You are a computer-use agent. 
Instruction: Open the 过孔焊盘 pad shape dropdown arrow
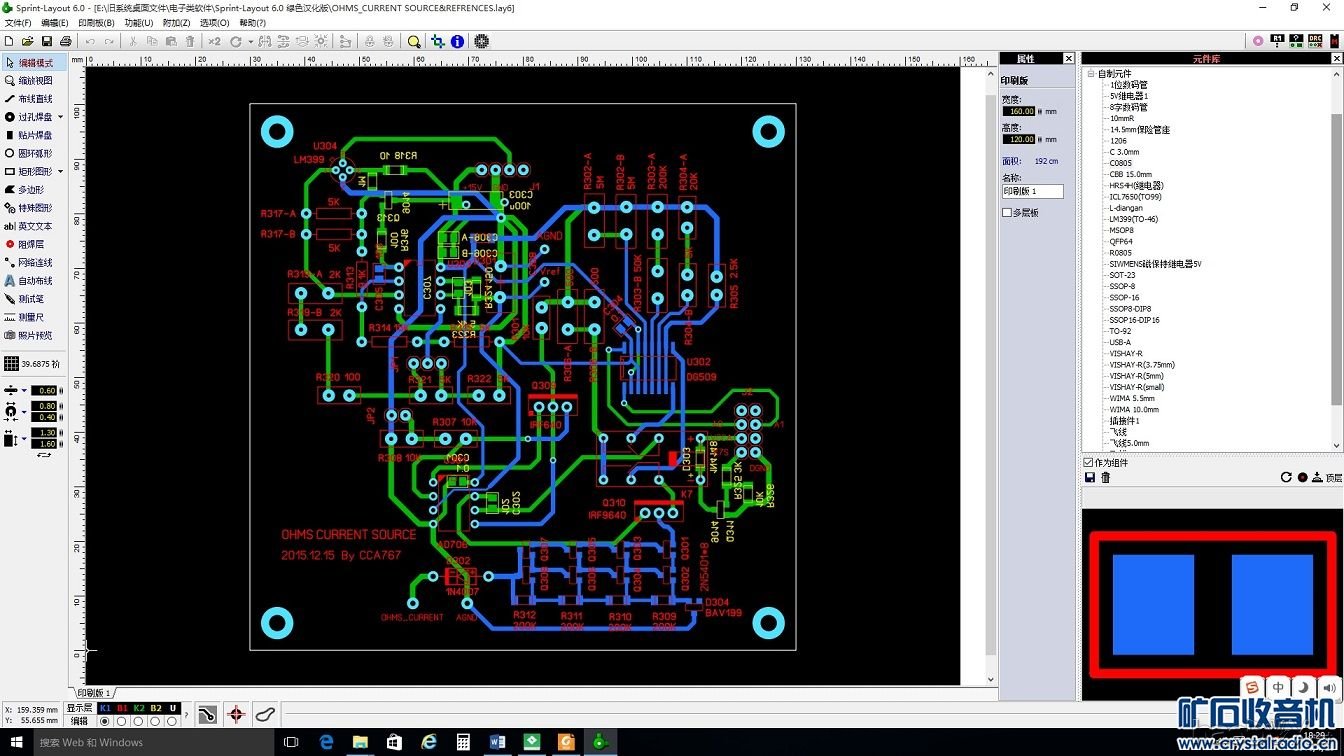click(x=60, y=117)
